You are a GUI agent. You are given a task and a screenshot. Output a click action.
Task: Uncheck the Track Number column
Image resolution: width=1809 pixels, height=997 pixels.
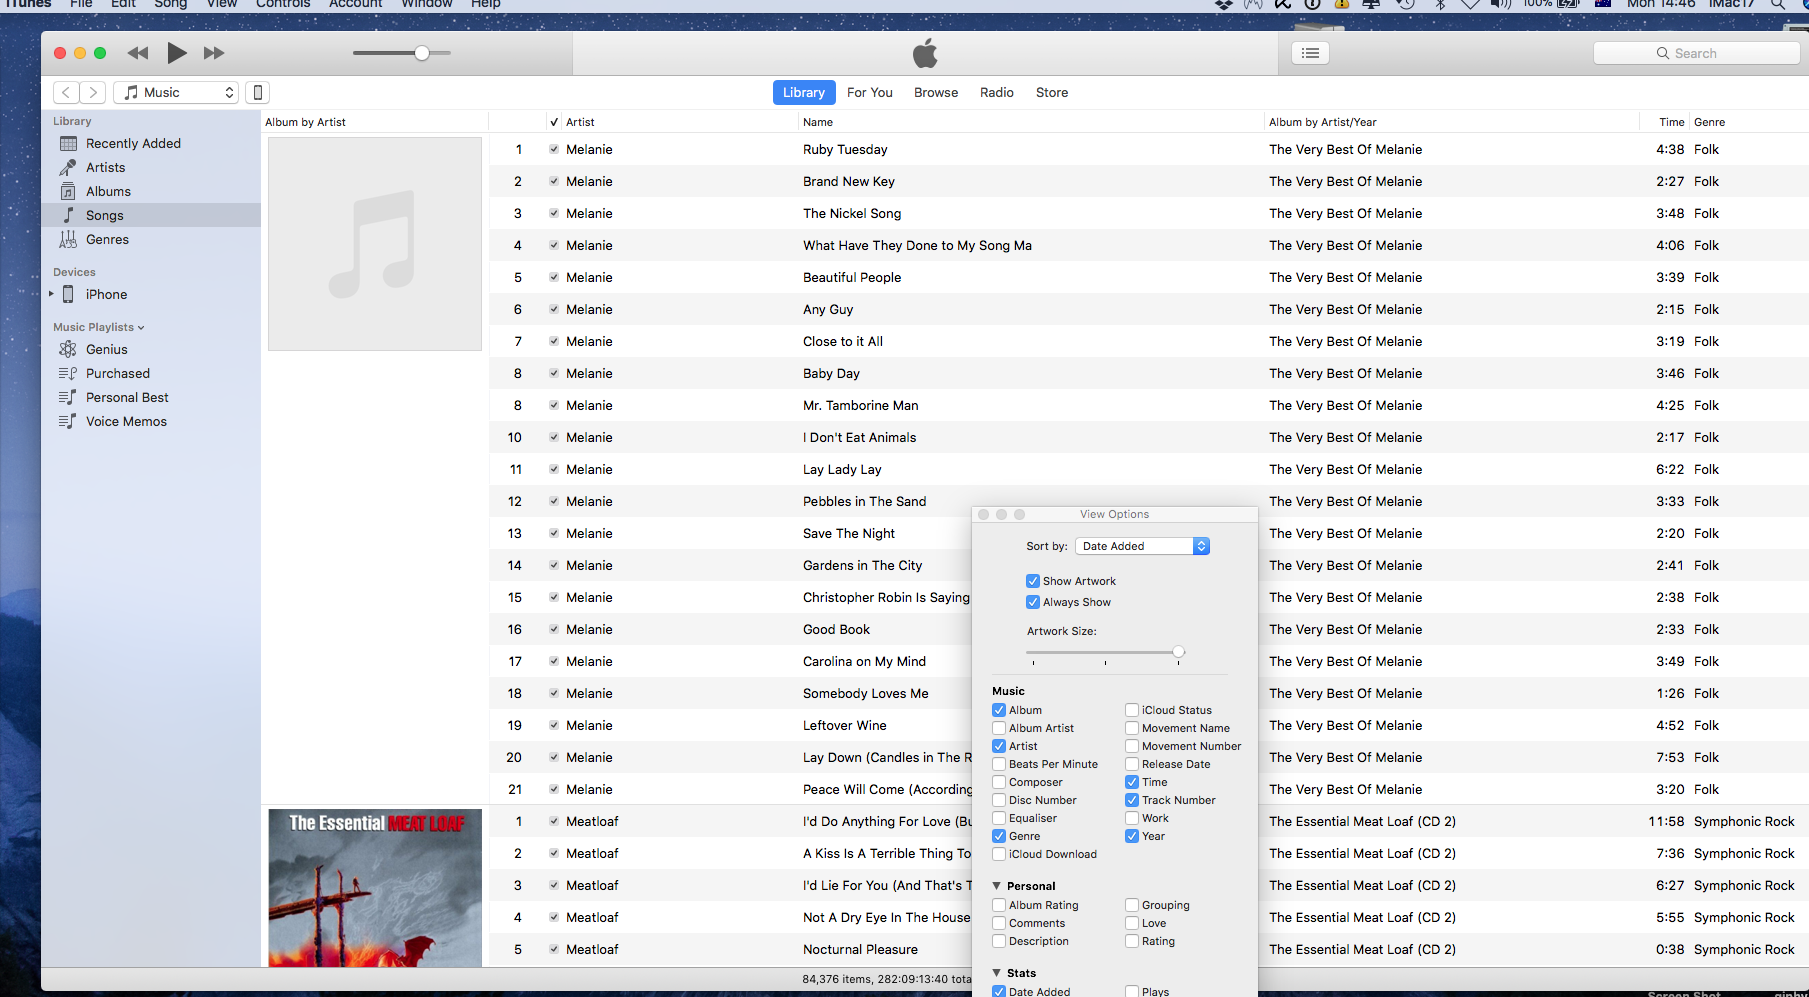(x=1132, y=800)
